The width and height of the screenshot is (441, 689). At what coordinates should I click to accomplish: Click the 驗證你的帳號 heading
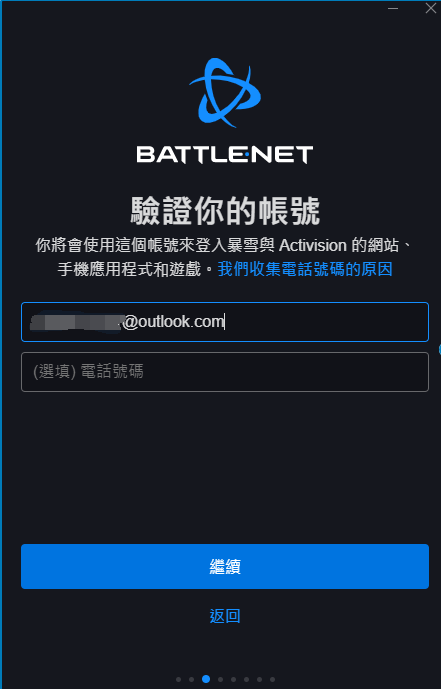coord(225,211)
